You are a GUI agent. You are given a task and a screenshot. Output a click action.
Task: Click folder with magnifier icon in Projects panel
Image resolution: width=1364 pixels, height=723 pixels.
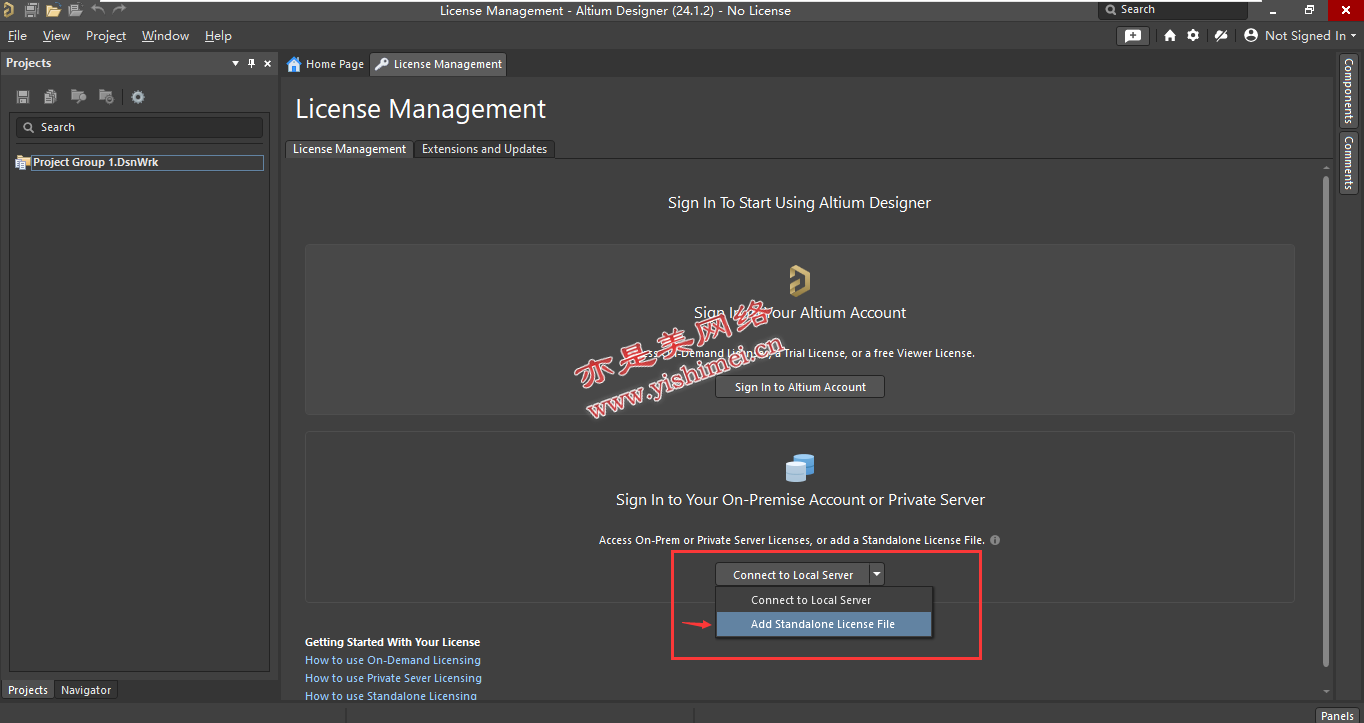78,97
